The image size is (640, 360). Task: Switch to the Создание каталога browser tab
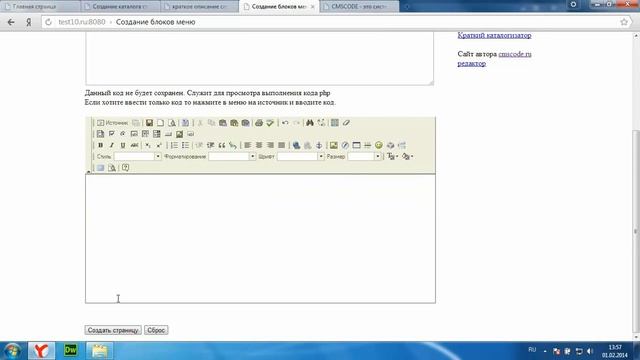tap(120, 7)
